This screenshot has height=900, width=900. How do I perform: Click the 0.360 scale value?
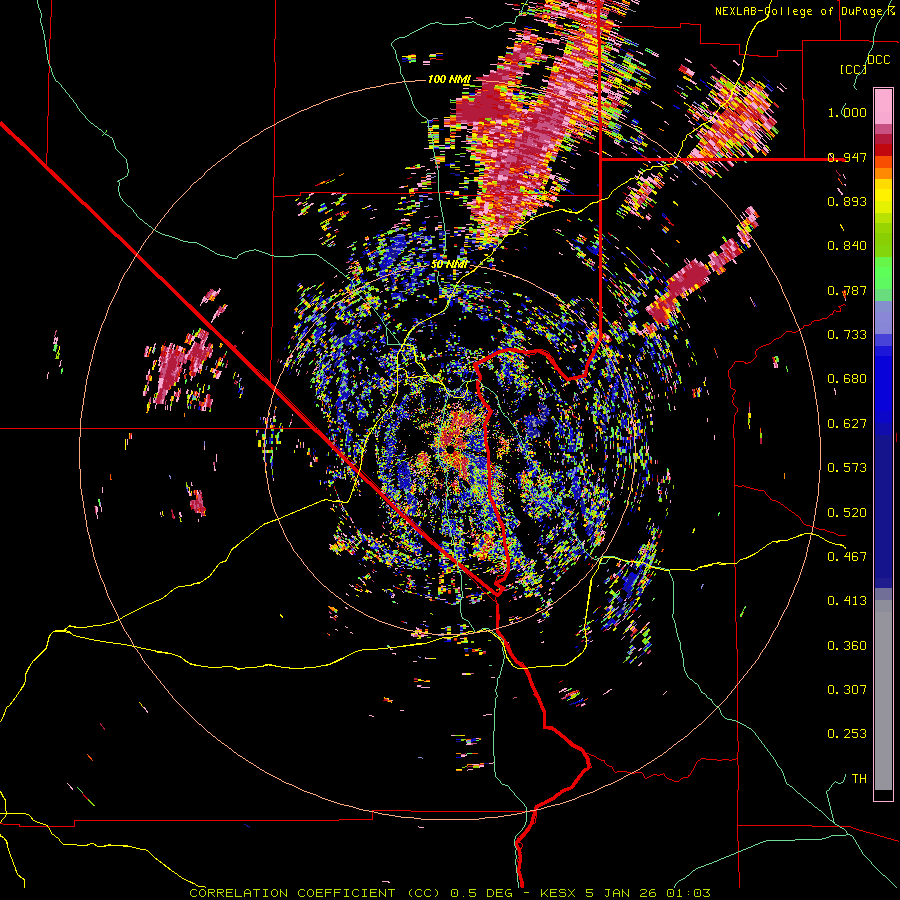pyautogui.click(x=847, y=646)
